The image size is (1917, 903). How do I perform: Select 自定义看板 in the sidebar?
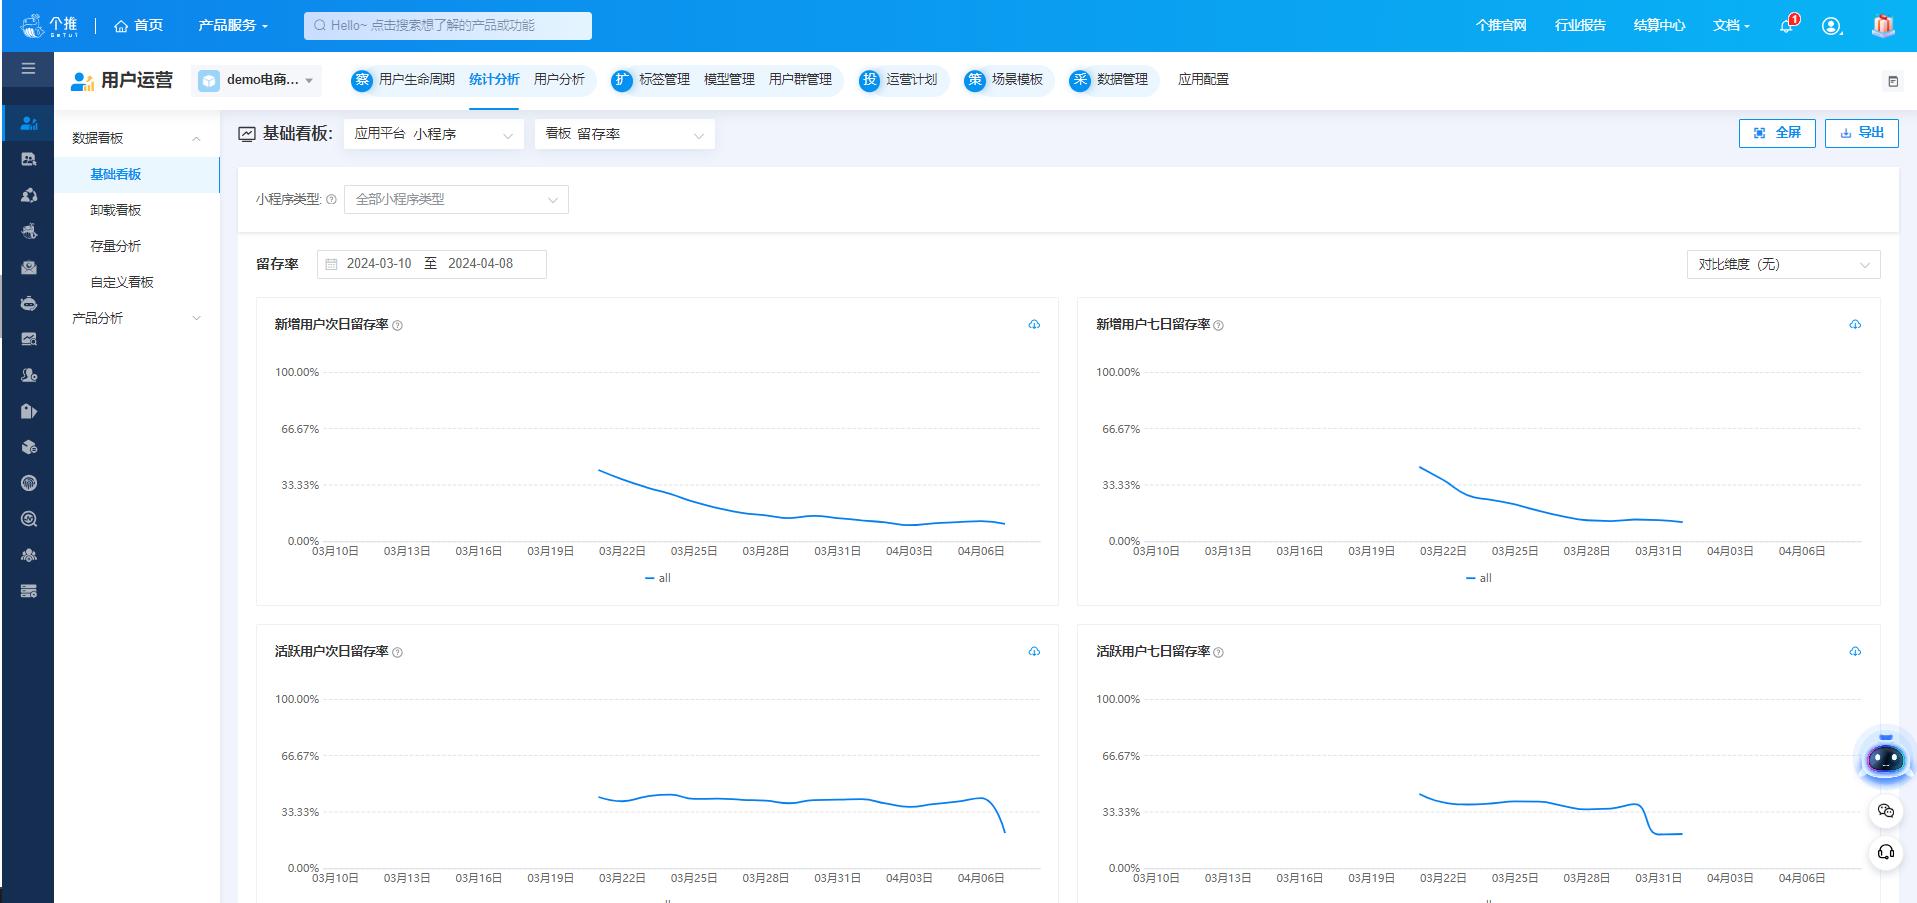click(x=137, y=282)
